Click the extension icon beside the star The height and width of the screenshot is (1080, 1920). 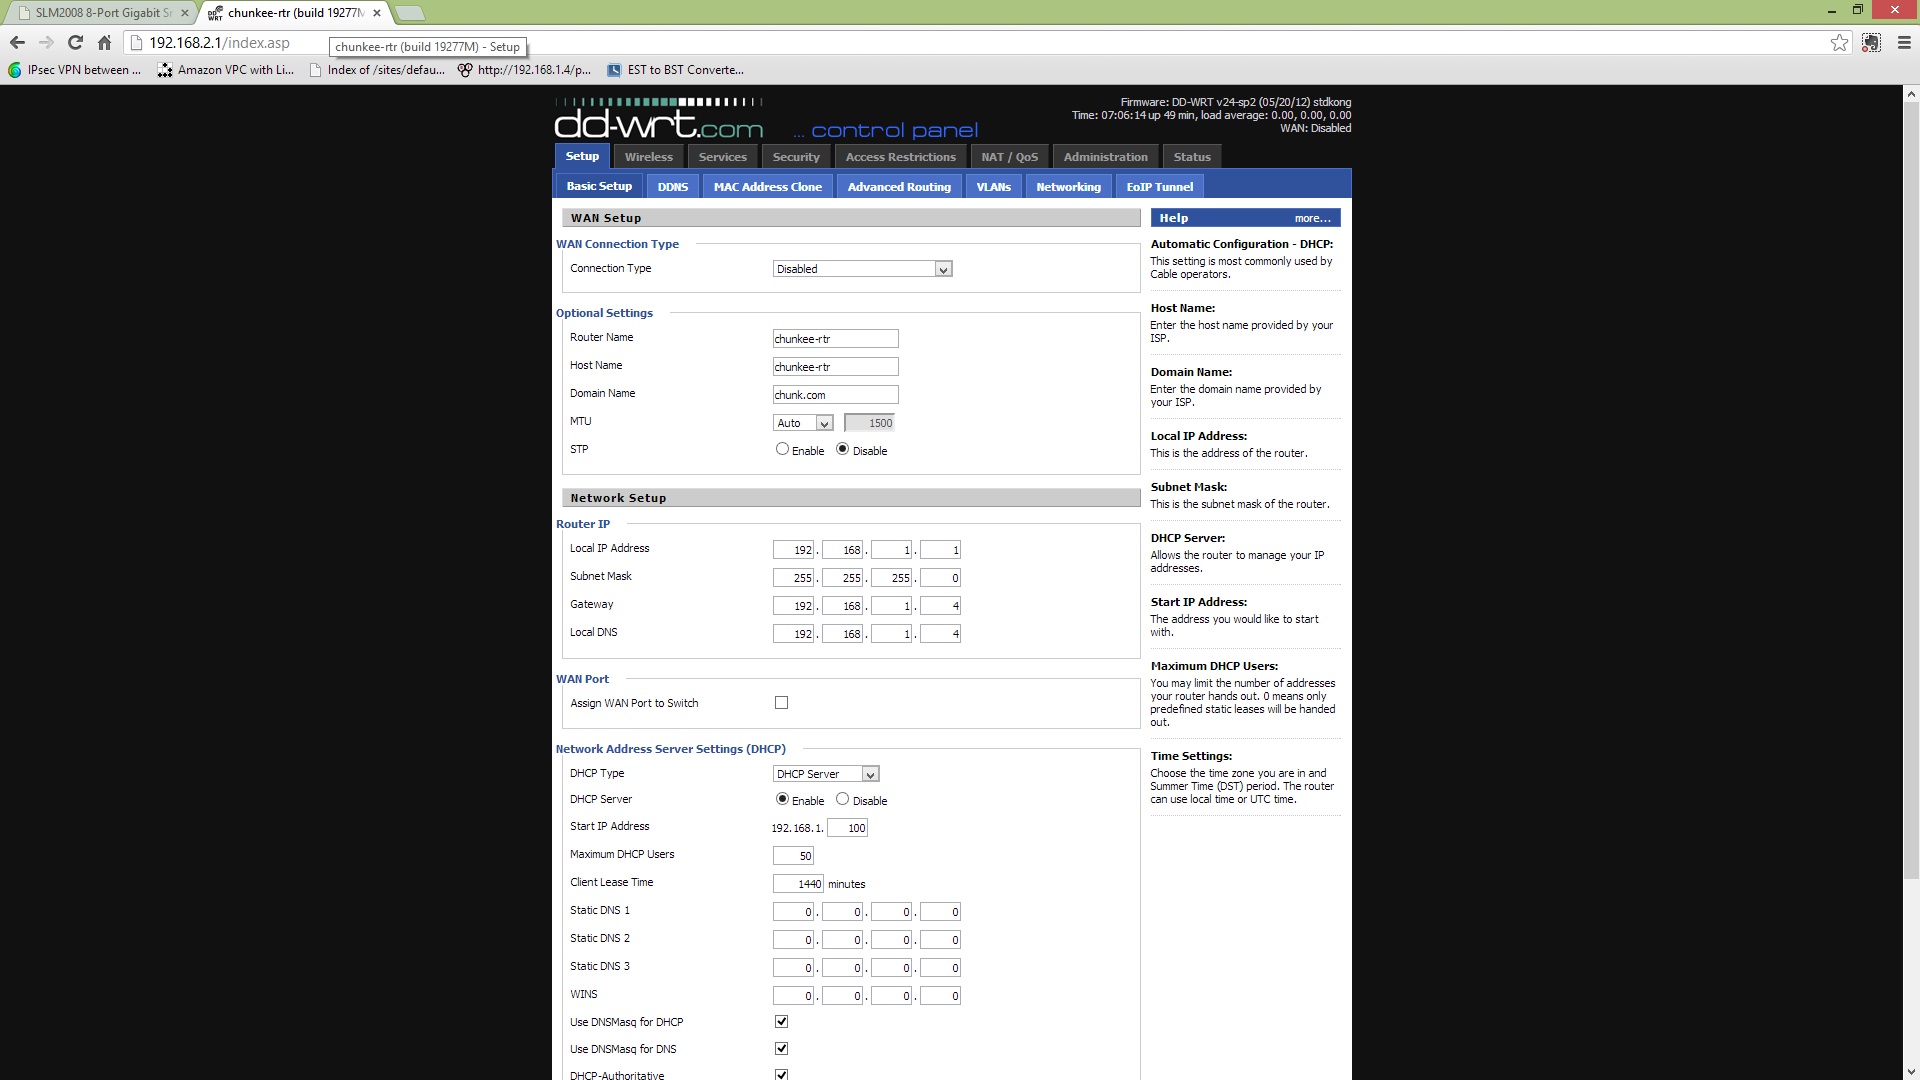(1871, 43)
